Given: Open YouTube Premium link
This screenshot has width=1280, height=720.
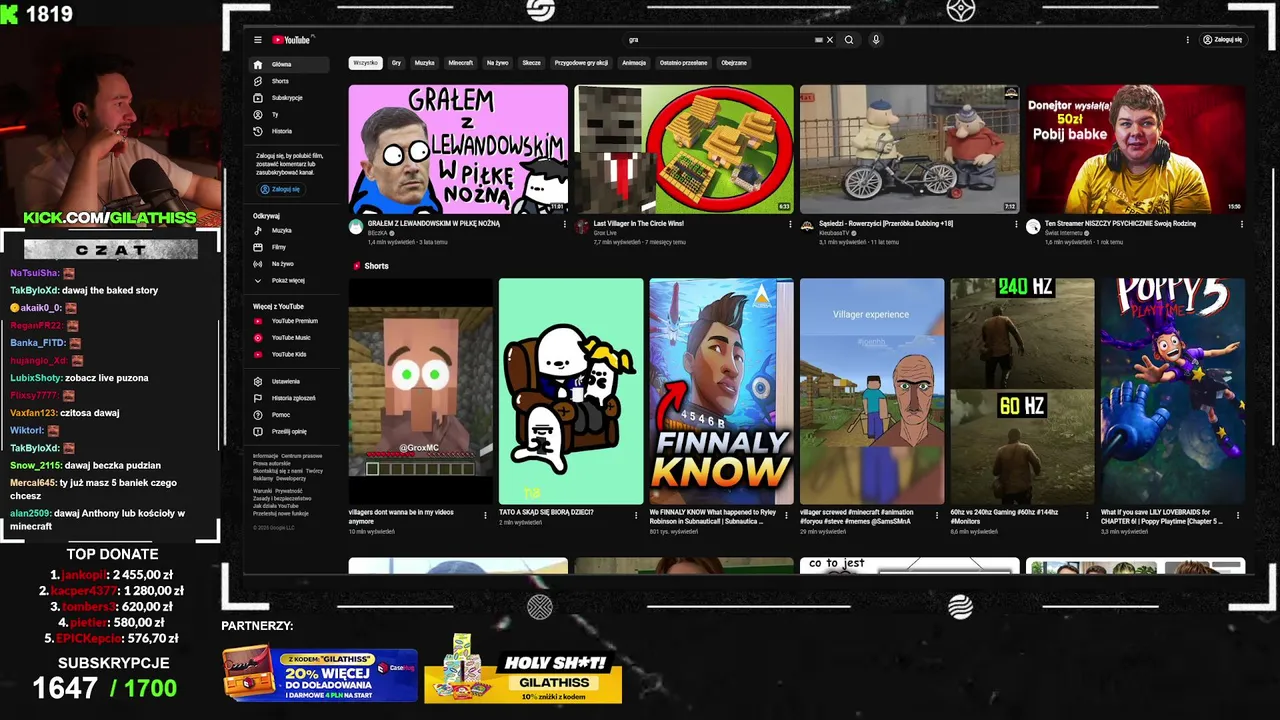Looking at the screenshot, I should click(x=289, y=321).
